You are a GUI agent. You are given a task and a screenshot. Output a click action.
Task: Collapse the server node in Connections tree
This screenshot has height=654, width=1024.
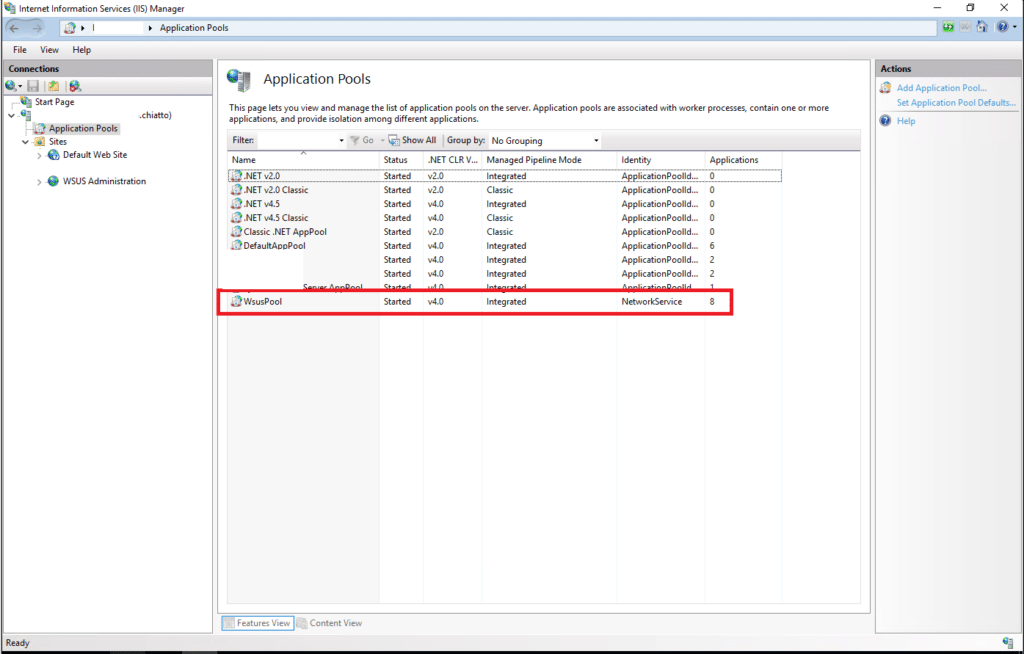[x=11, y=116]
